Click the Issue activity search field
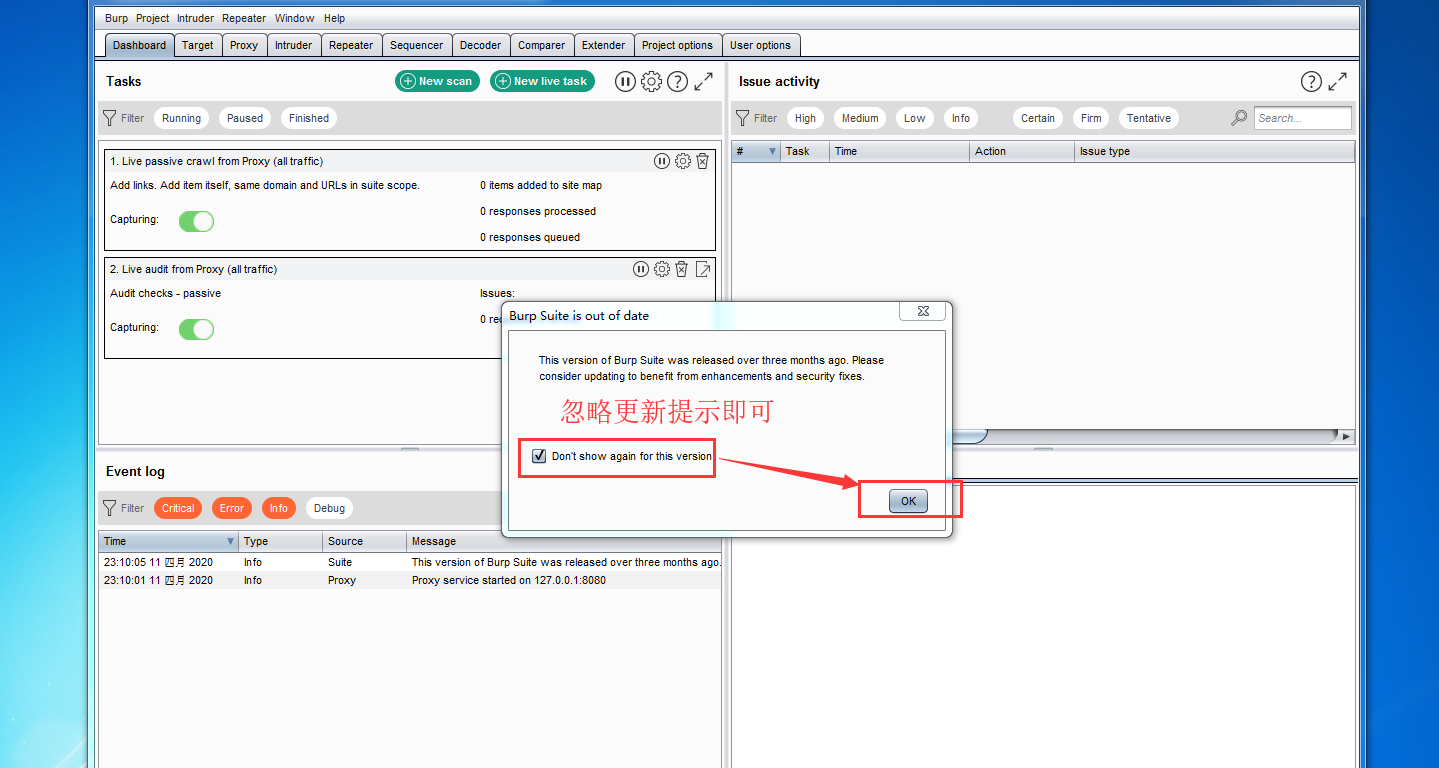This screenshot has width=1439, height=768. coord(1302,118)
